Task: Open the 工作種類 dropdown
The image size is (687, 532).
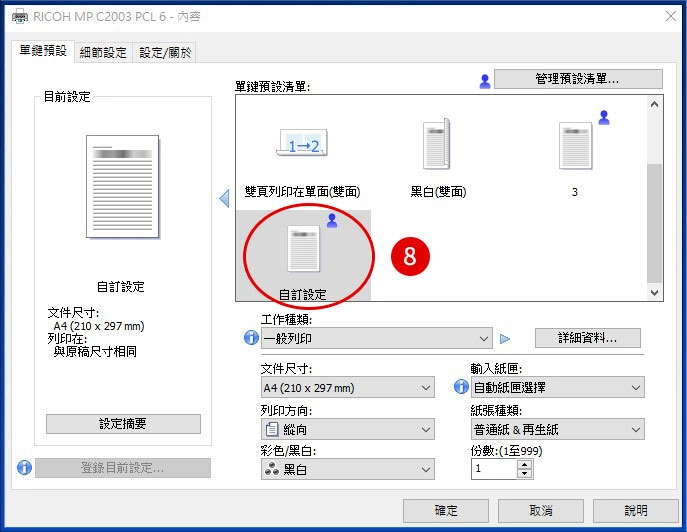Action: 377,338
